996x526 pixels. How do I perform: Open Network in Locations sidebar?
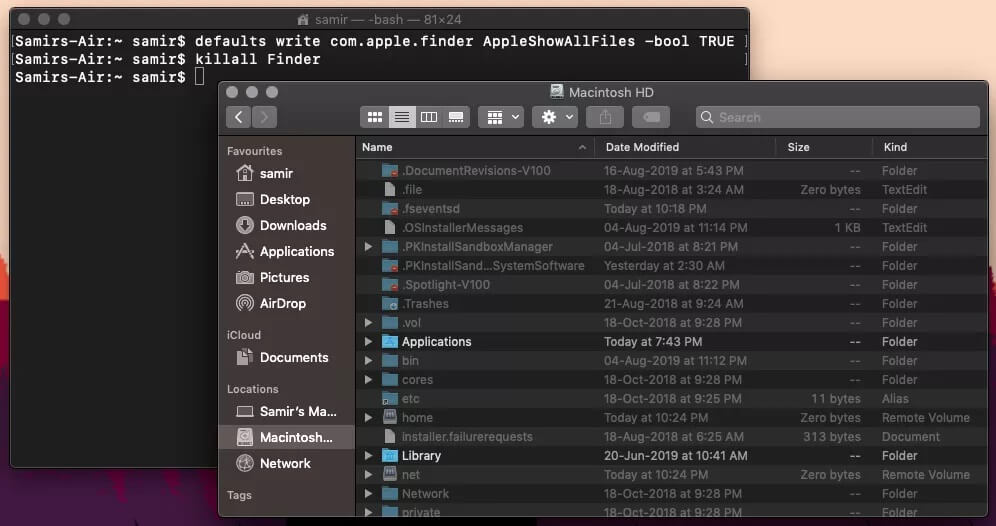tap(286, 464)
